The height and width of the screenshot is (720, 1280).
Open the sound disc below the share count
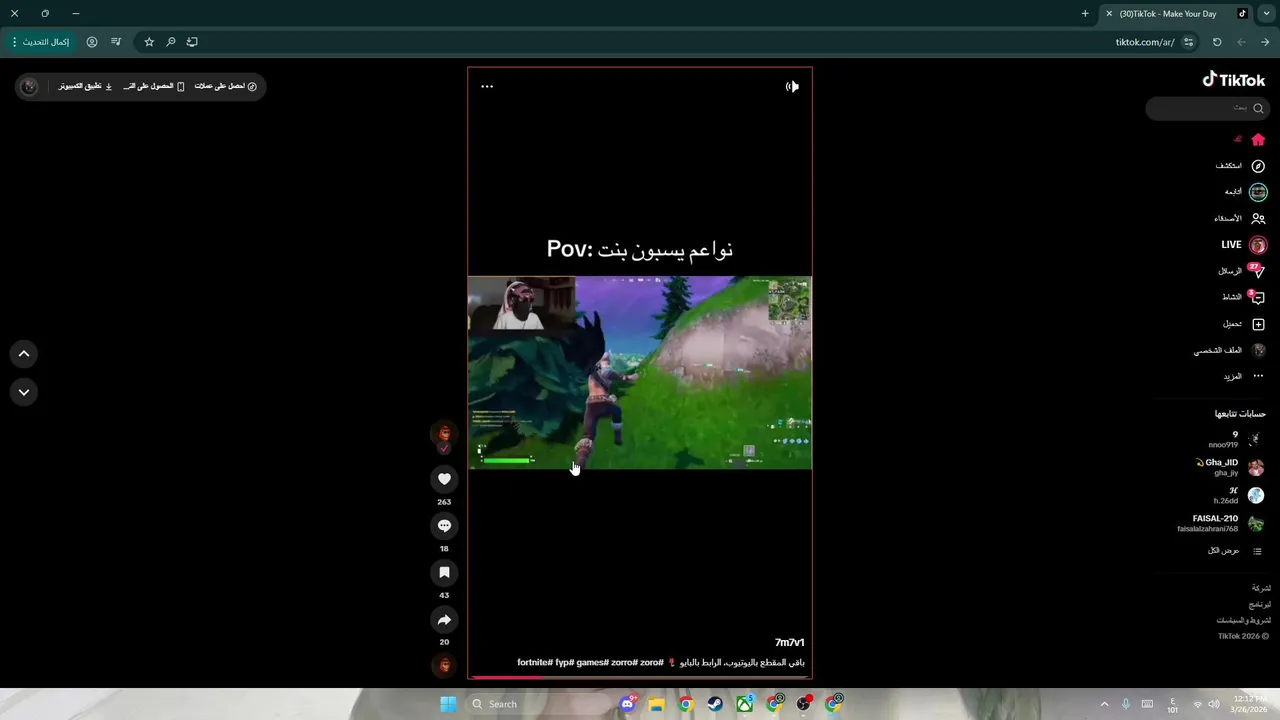445,665
